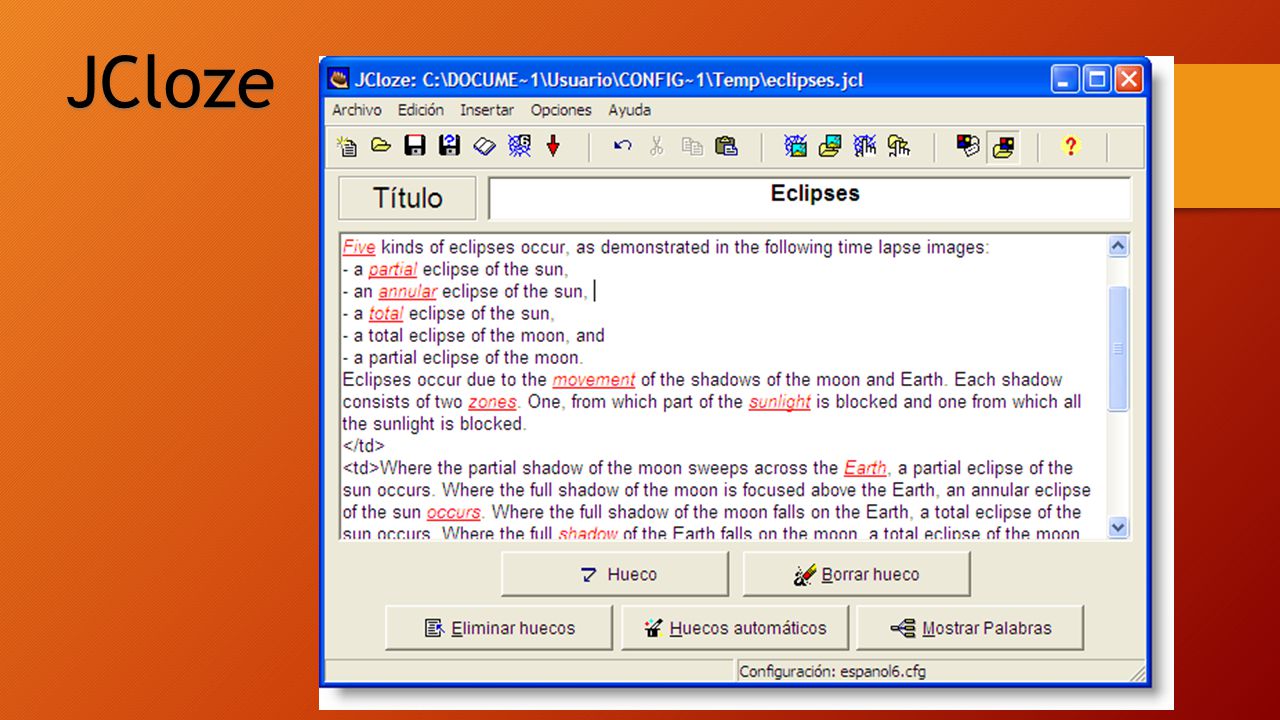The image size is (1280, 720).
Task: Open the Insertar menu
Action: (487, 110)
